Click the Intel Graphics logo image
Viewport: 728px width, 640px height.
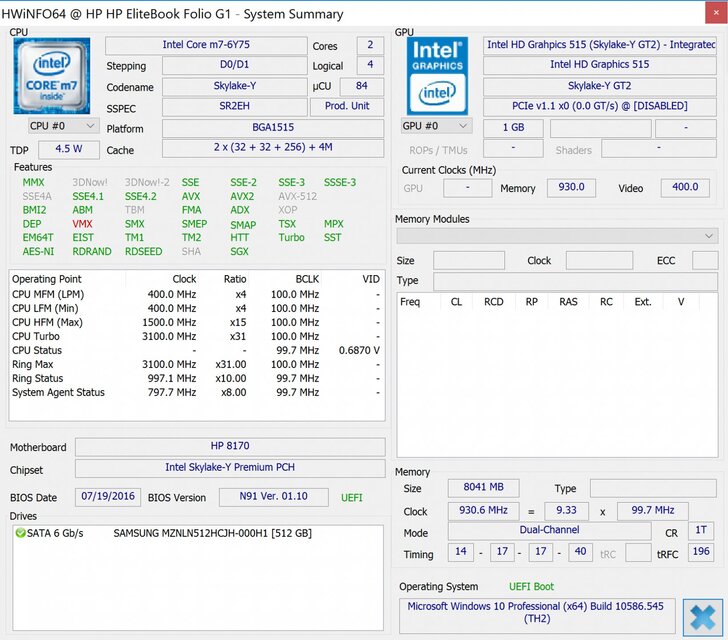[x=438, y=76]
